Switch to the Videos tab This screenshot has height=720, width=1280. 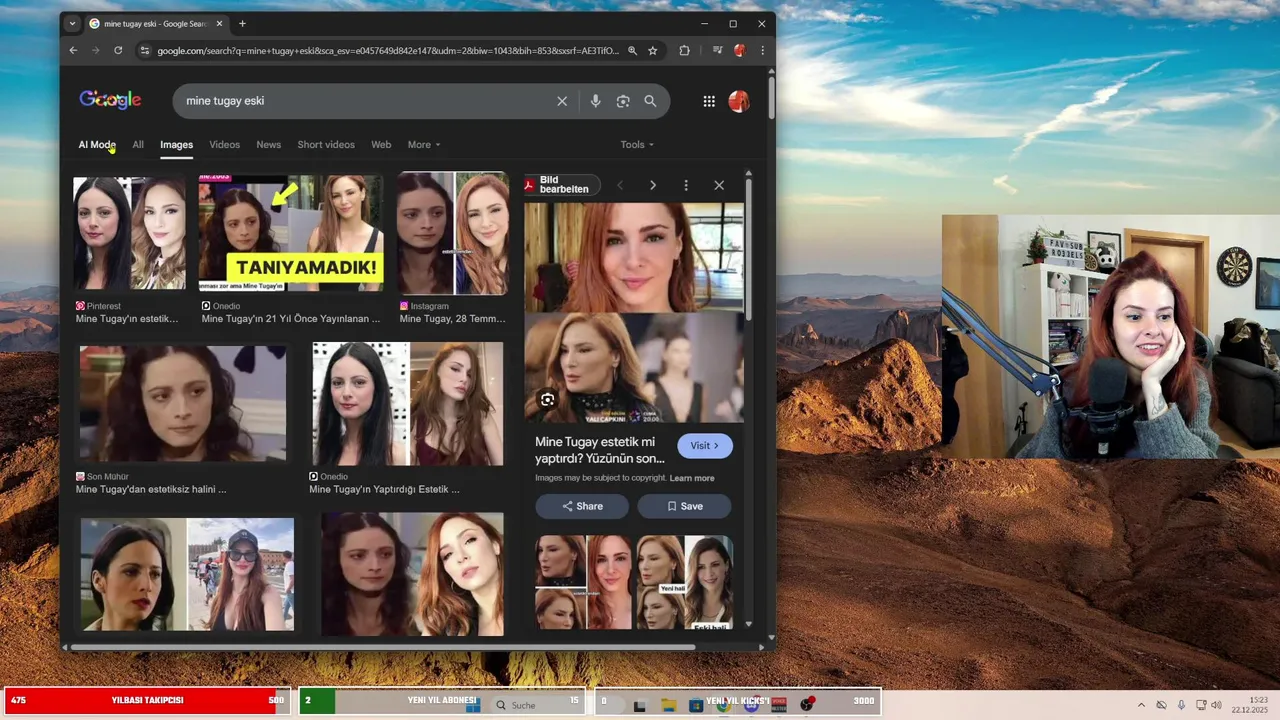225,145
